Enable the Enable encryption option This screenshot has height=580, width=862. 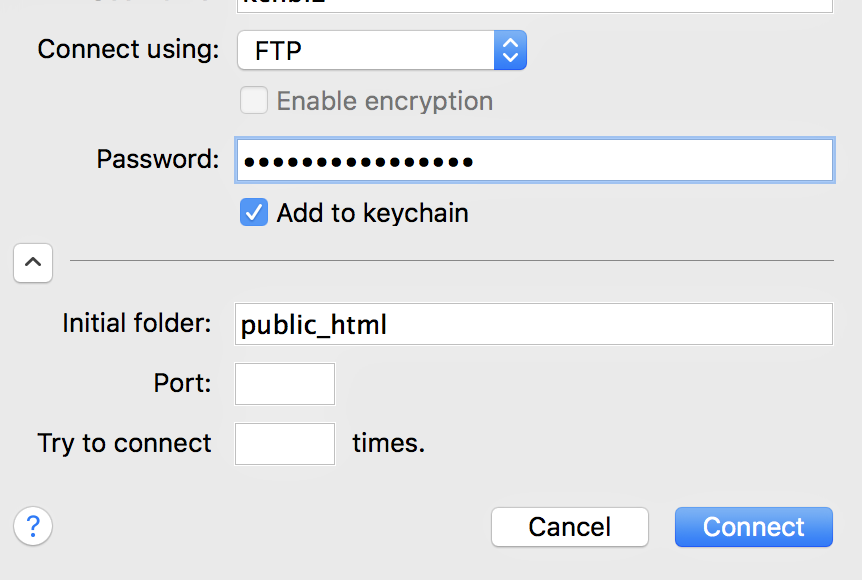coord(253,100)
